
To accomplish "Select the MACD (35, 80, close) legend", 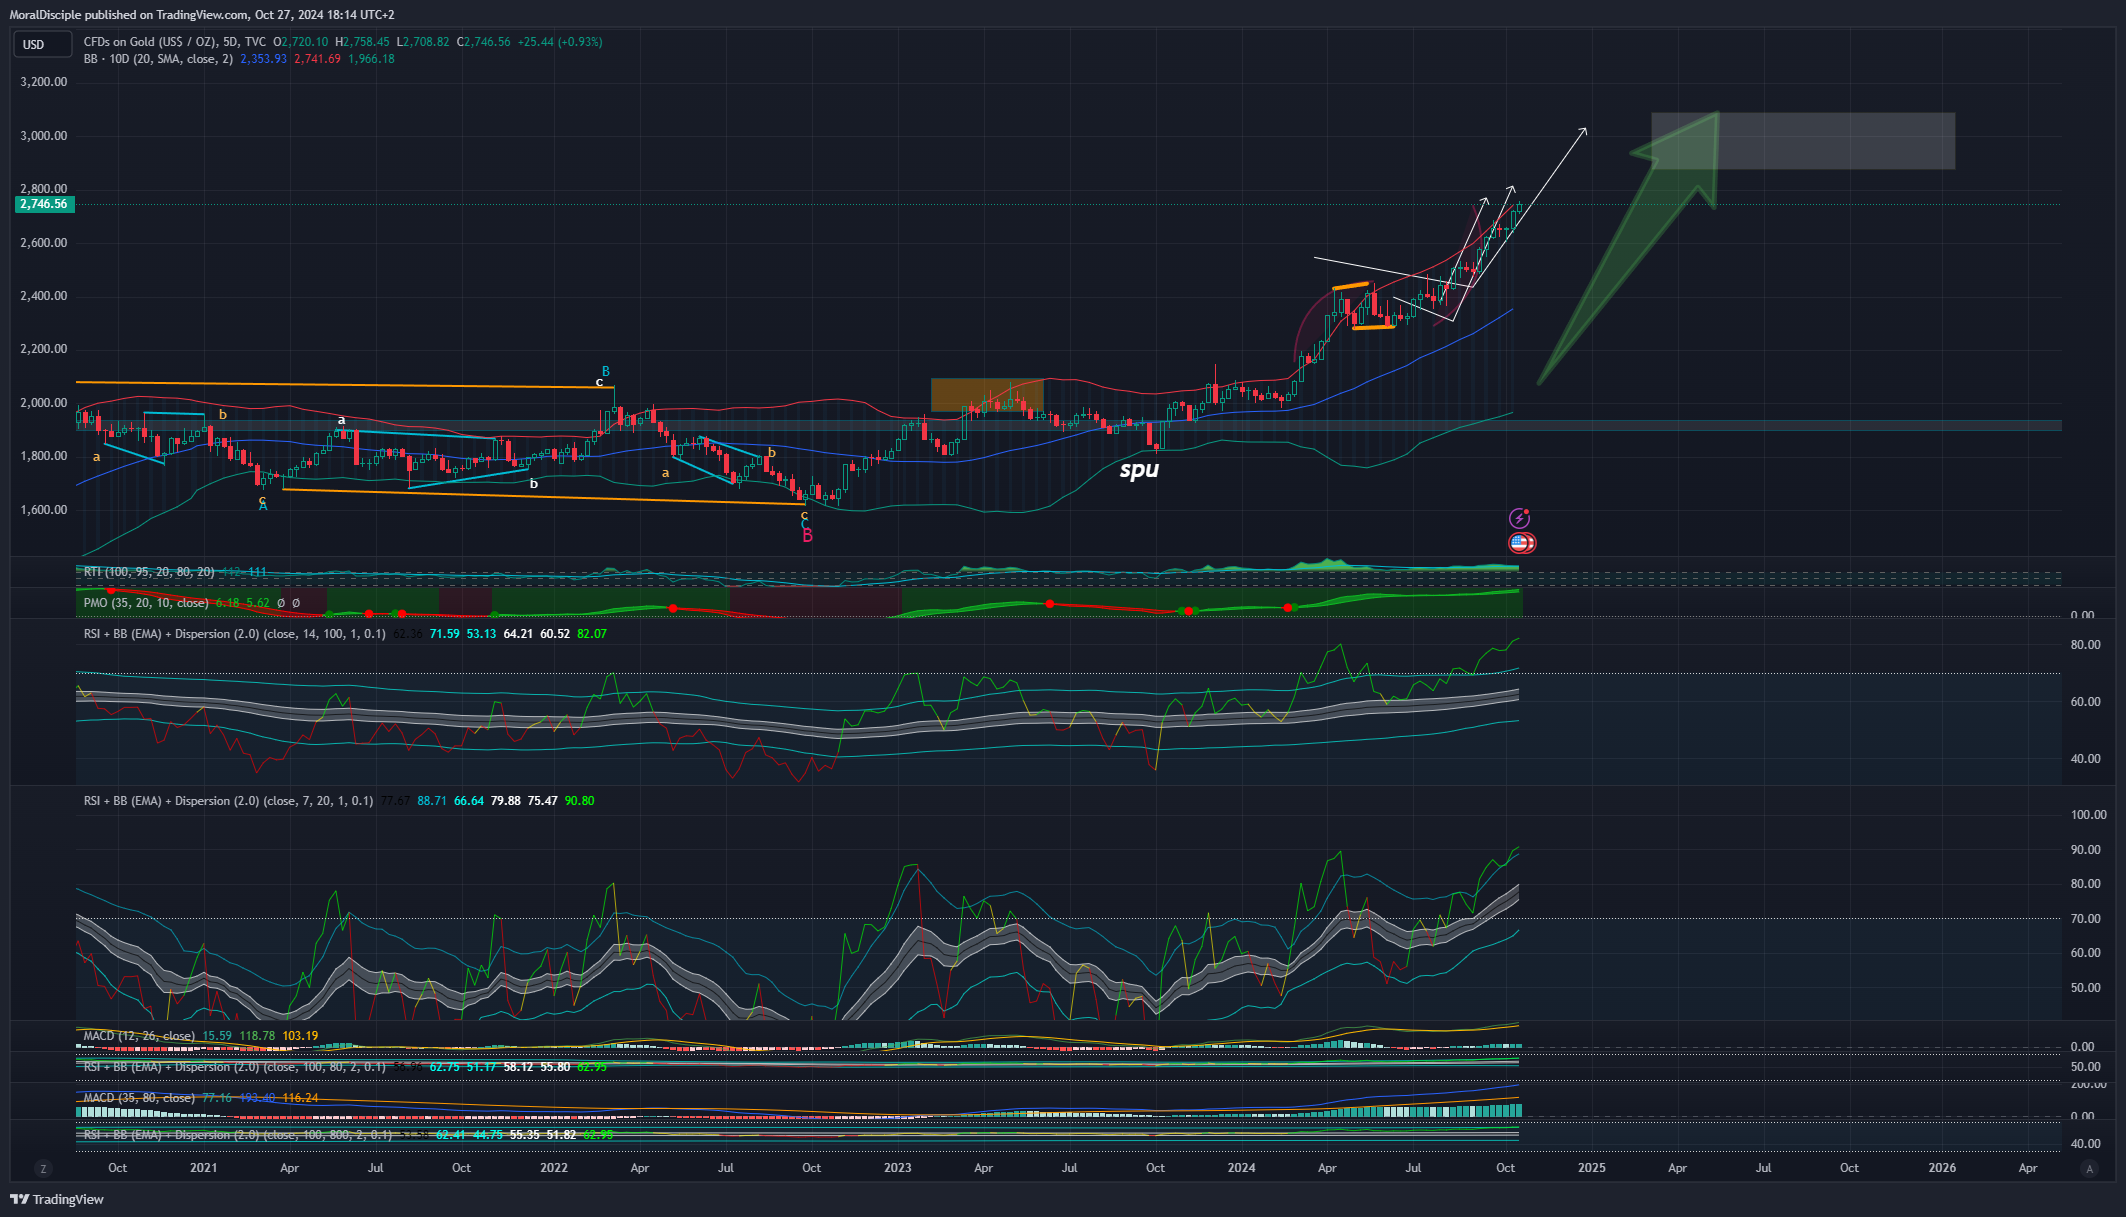I will (x=139, y=1098).
